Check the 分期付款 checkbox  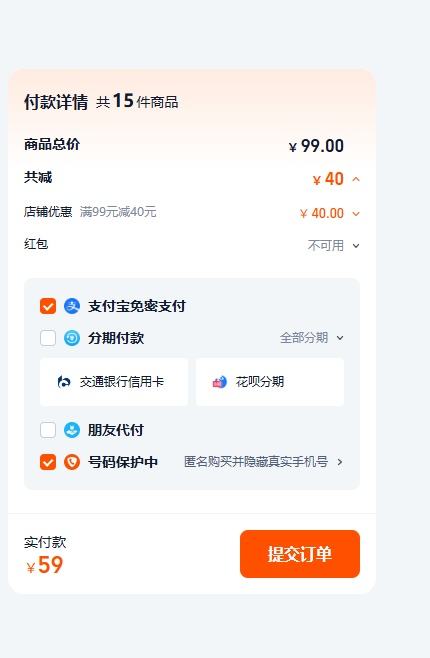click(x=48, y=338)
